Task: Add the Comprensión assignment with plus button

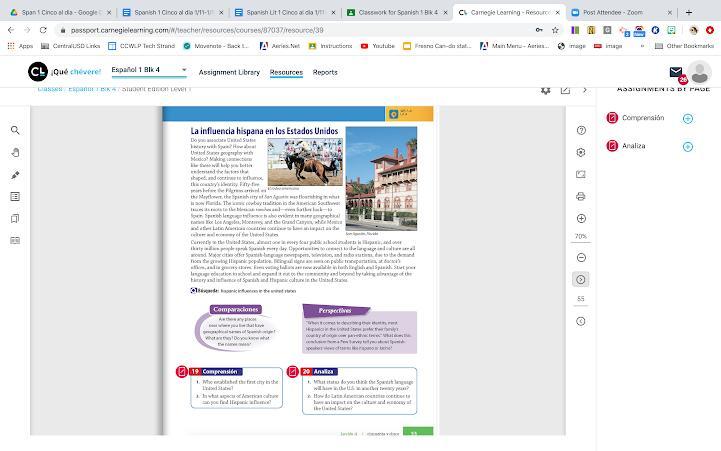Action: [688, 118]
